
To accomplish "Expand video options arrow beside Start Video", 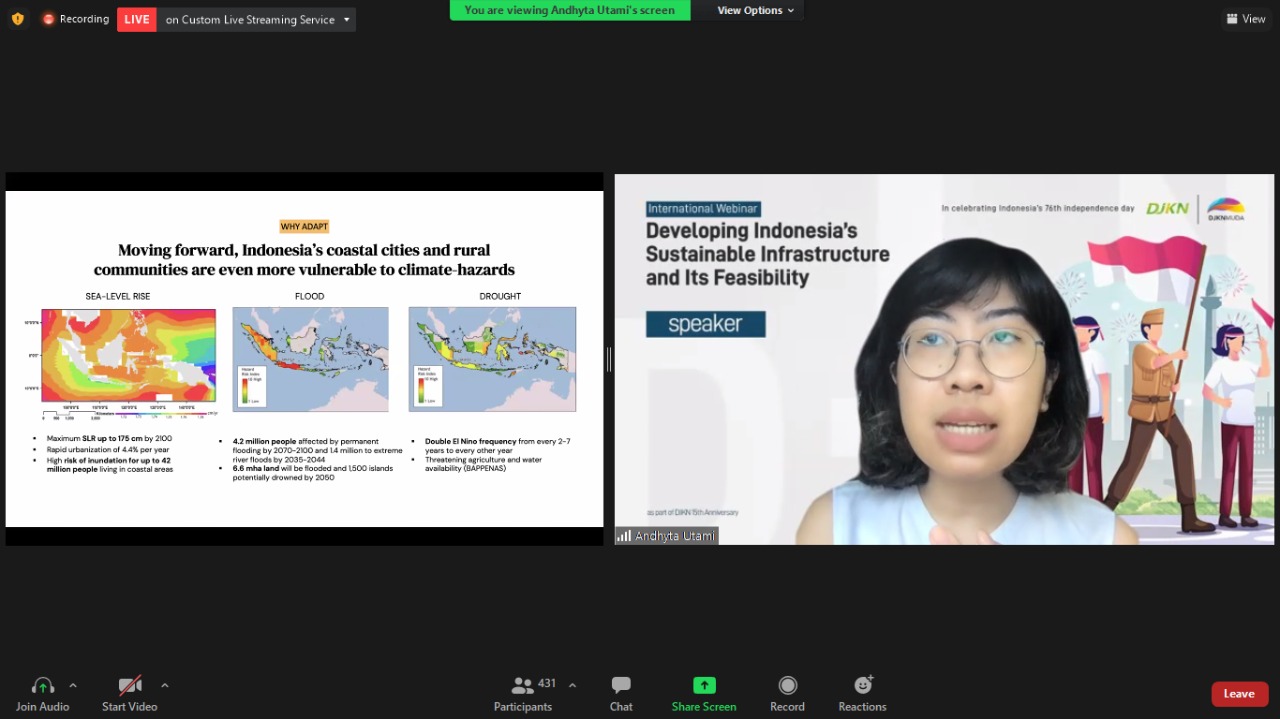I will coord(164,685).
